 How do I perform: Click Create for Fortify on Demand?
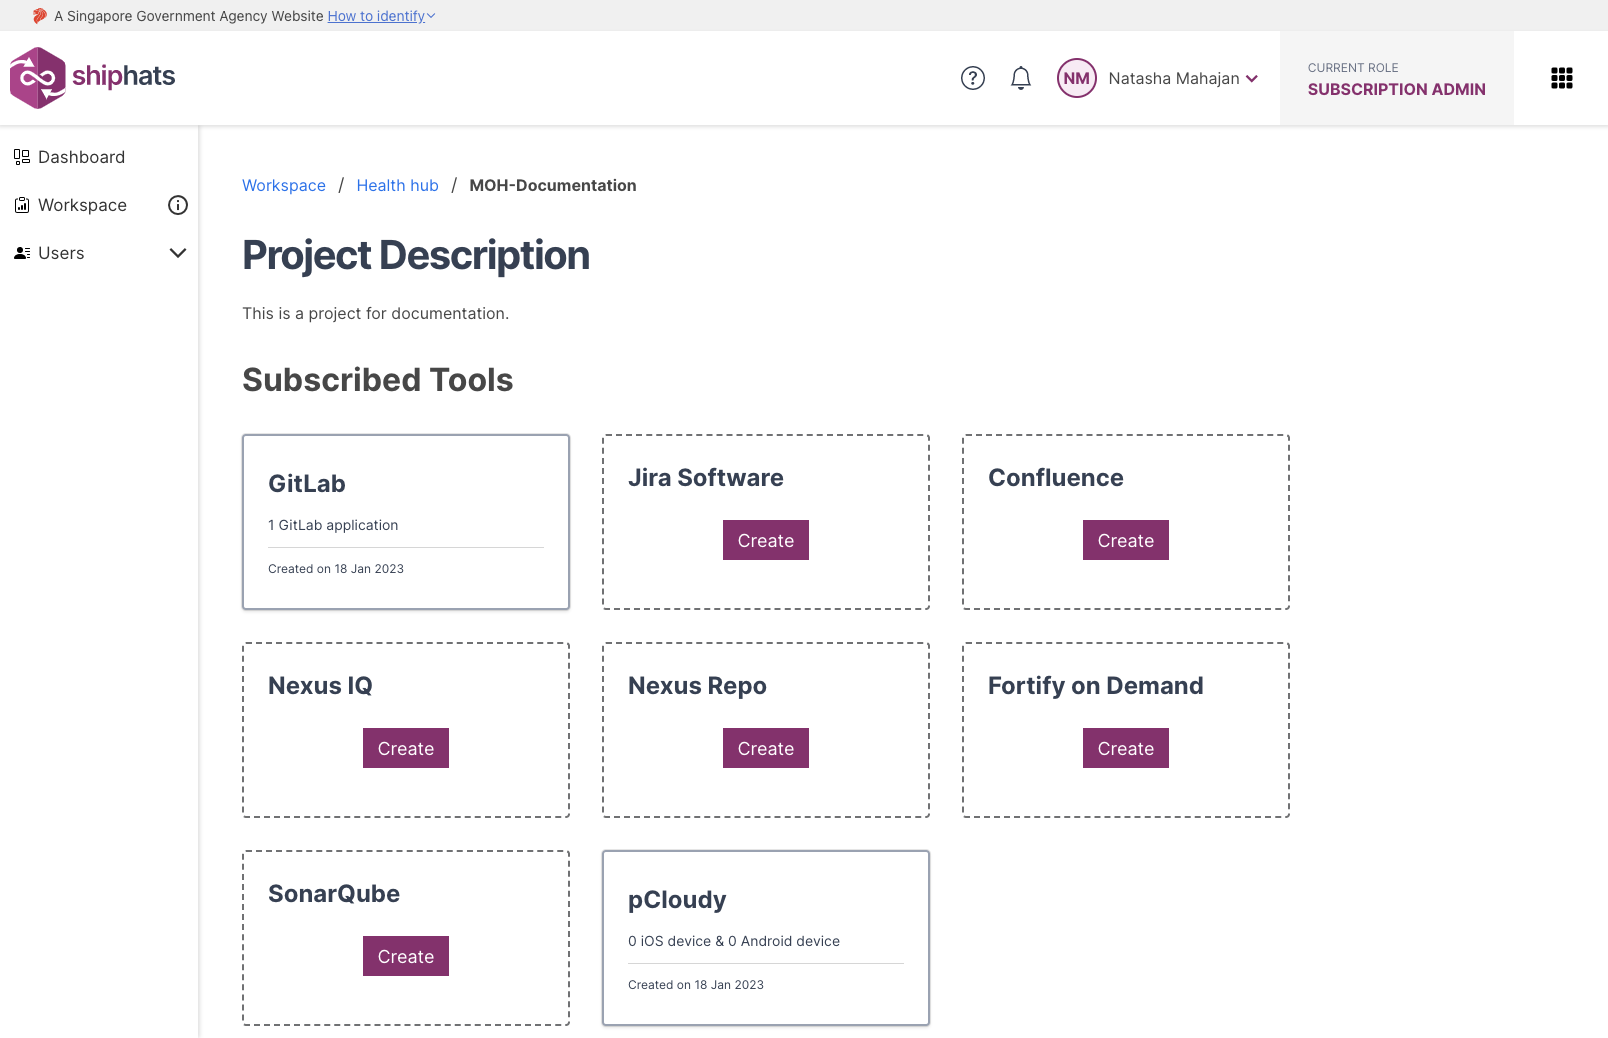tap(1125, 748)
